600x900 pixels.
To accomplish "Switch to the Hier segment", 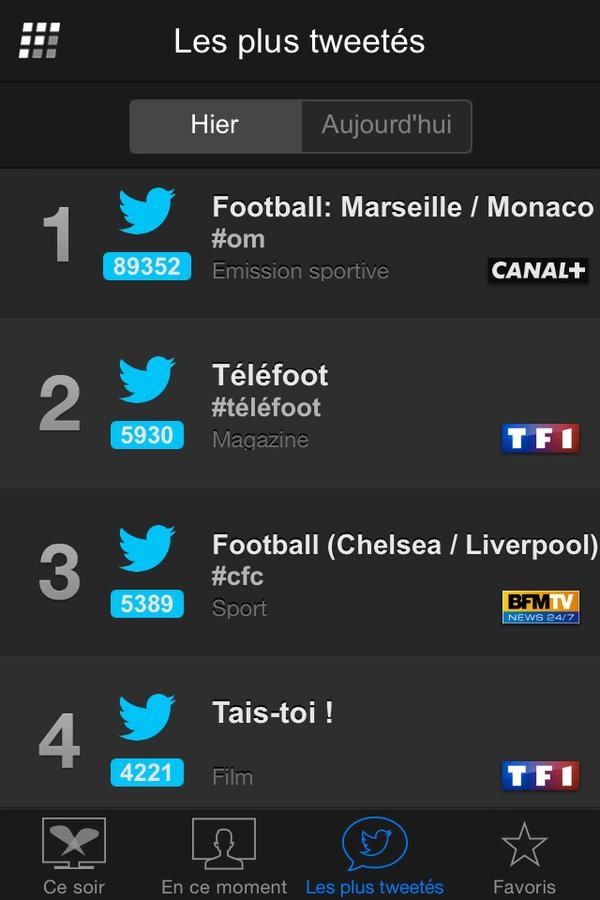I will click(215, 126).
